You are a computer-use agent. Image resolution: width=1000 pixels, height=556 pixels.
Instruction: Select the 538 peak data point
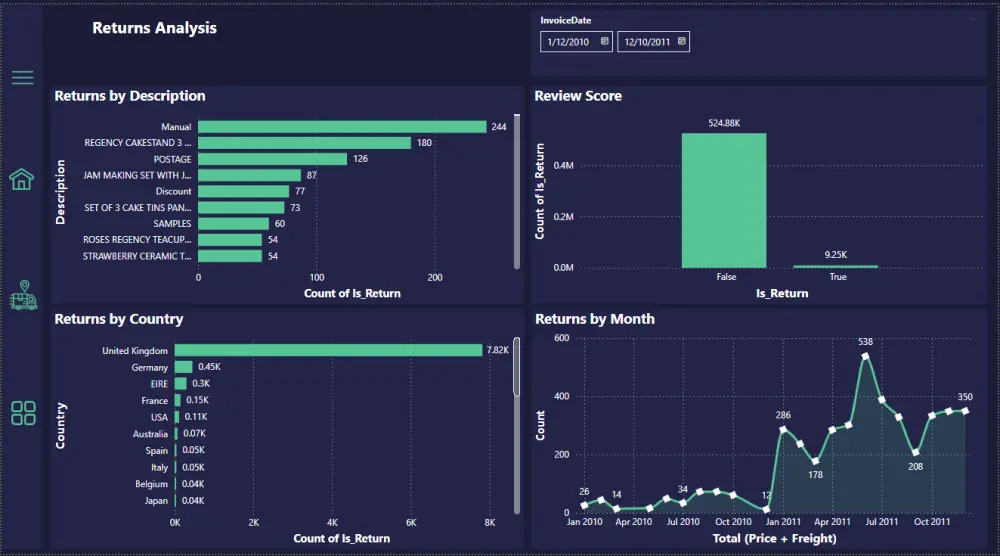pyautogui.click(x=865, y=356)
